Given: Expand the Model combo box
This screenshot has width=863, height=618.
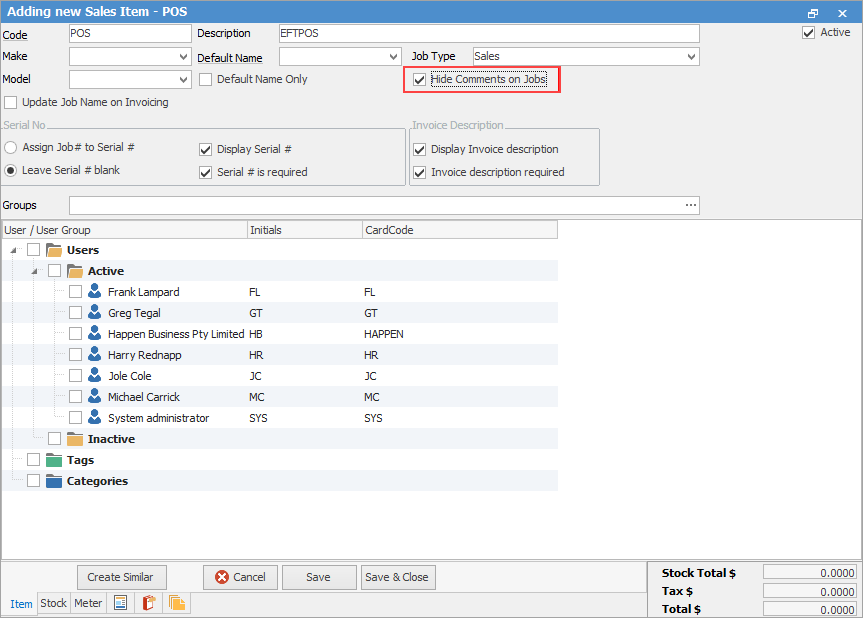Looking at the screenshot, I should tap(183, 79).
